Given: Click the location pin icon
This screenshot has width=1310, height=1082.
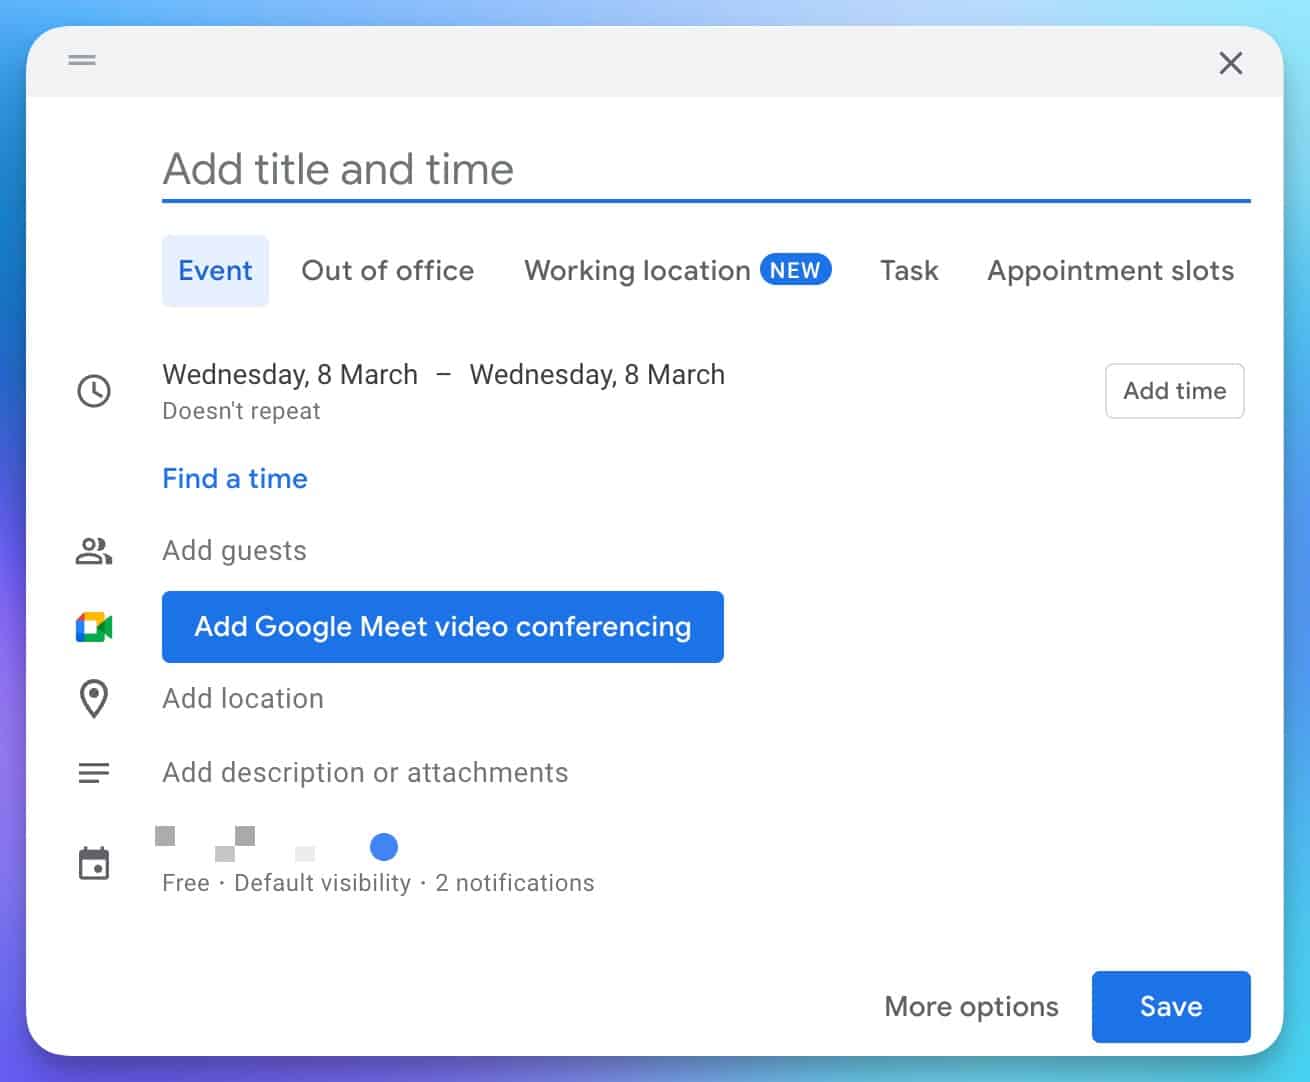Looking at the screenshot, I should (x=93, y=698).
